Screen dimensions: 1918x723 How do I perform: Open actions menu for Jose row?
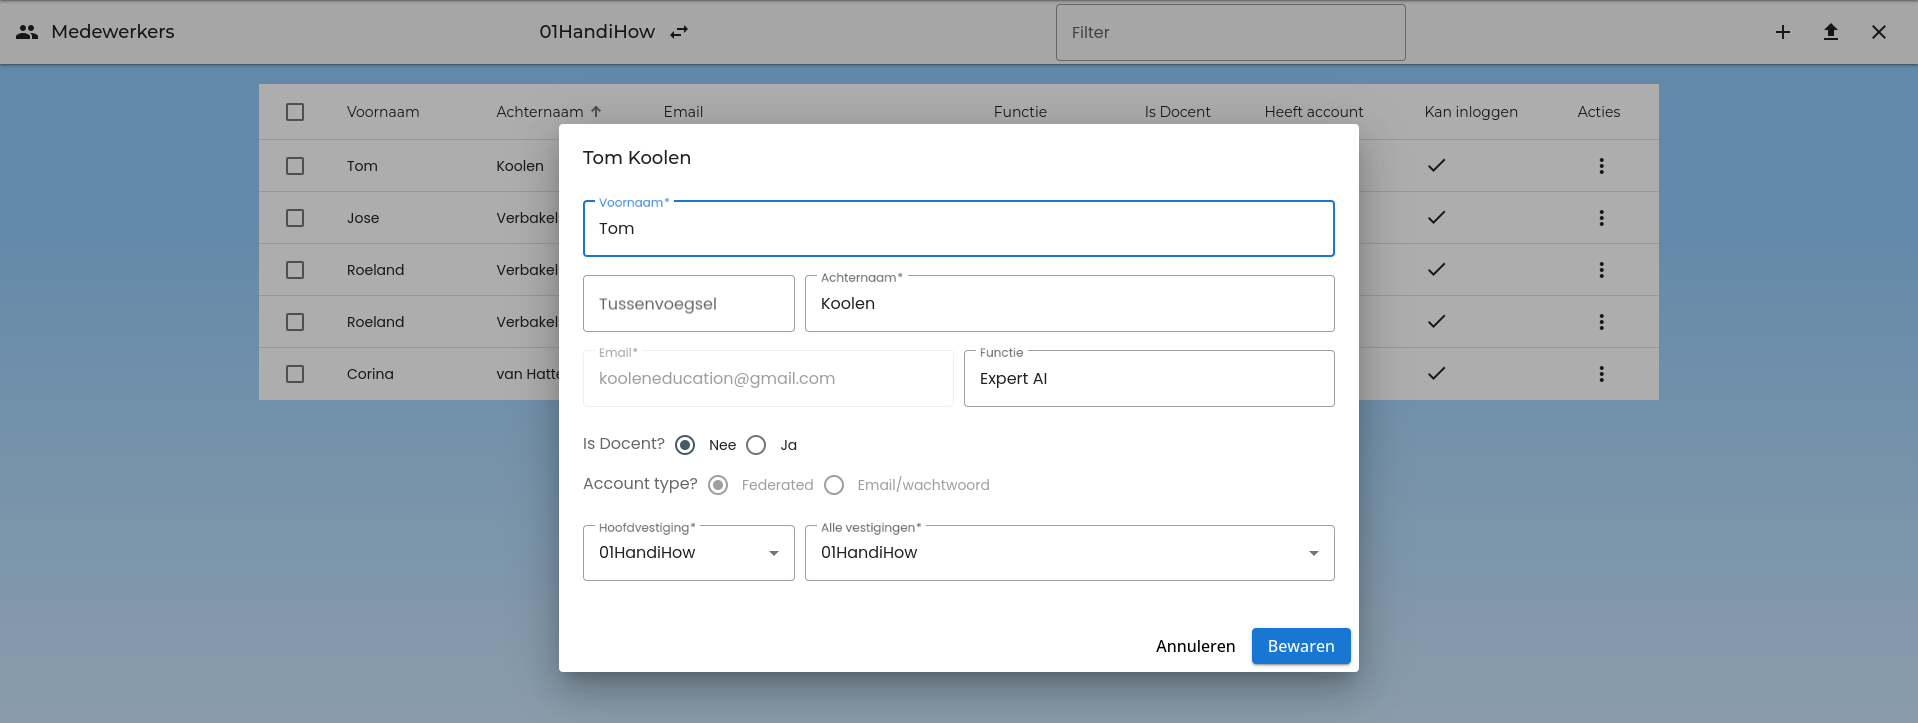tap(1600, 218)
